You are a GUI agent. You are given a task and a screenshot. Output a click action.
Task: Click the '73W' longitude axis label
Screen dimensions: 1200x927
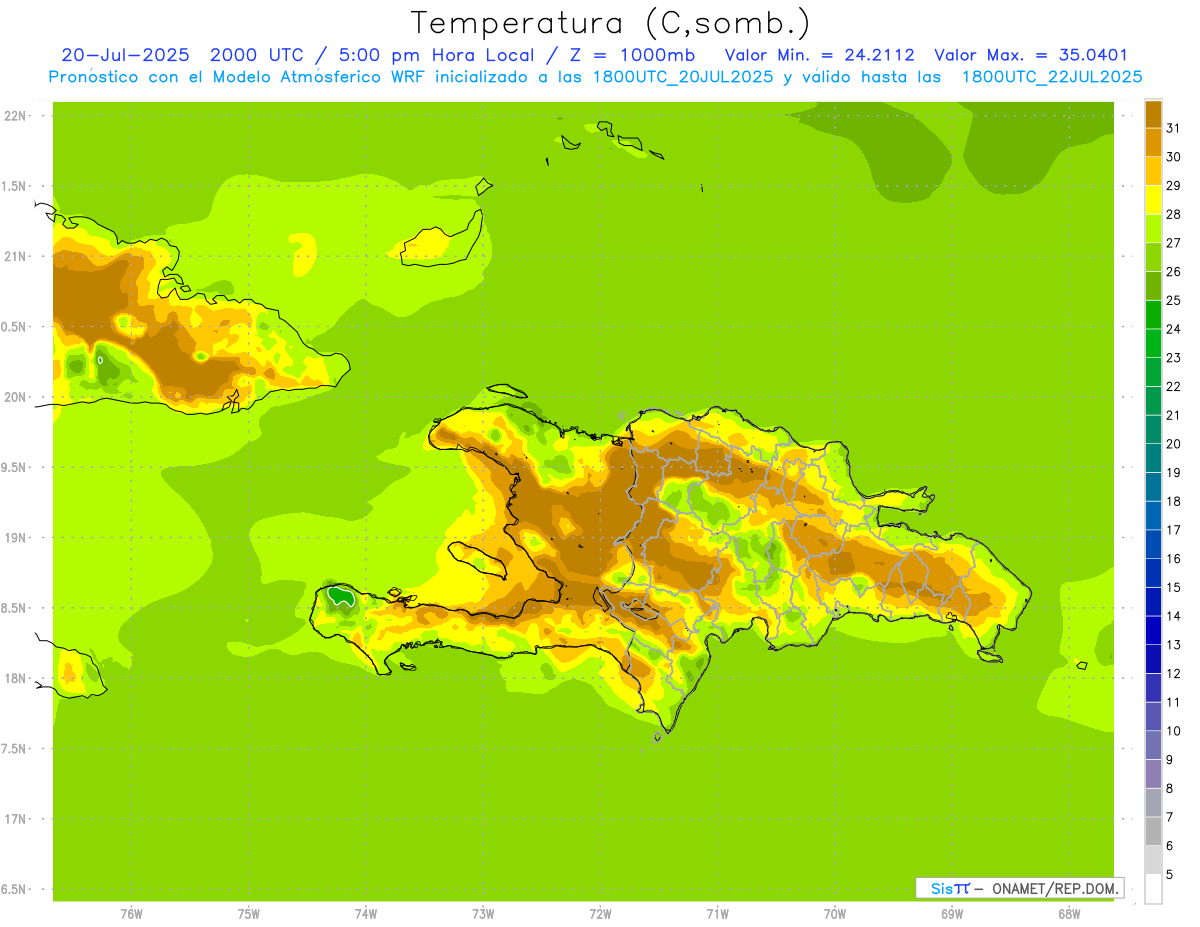(483, 914)
